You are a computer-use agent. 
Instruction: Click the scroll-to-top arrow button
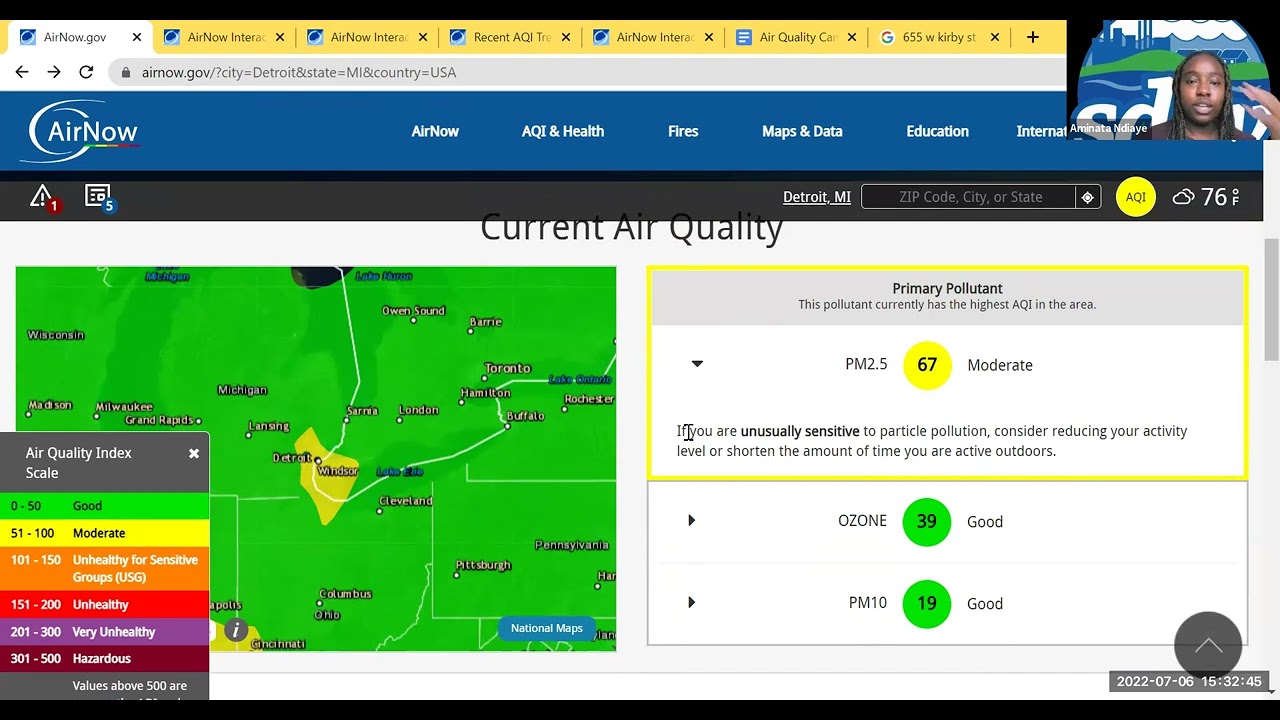(1208, 646)
